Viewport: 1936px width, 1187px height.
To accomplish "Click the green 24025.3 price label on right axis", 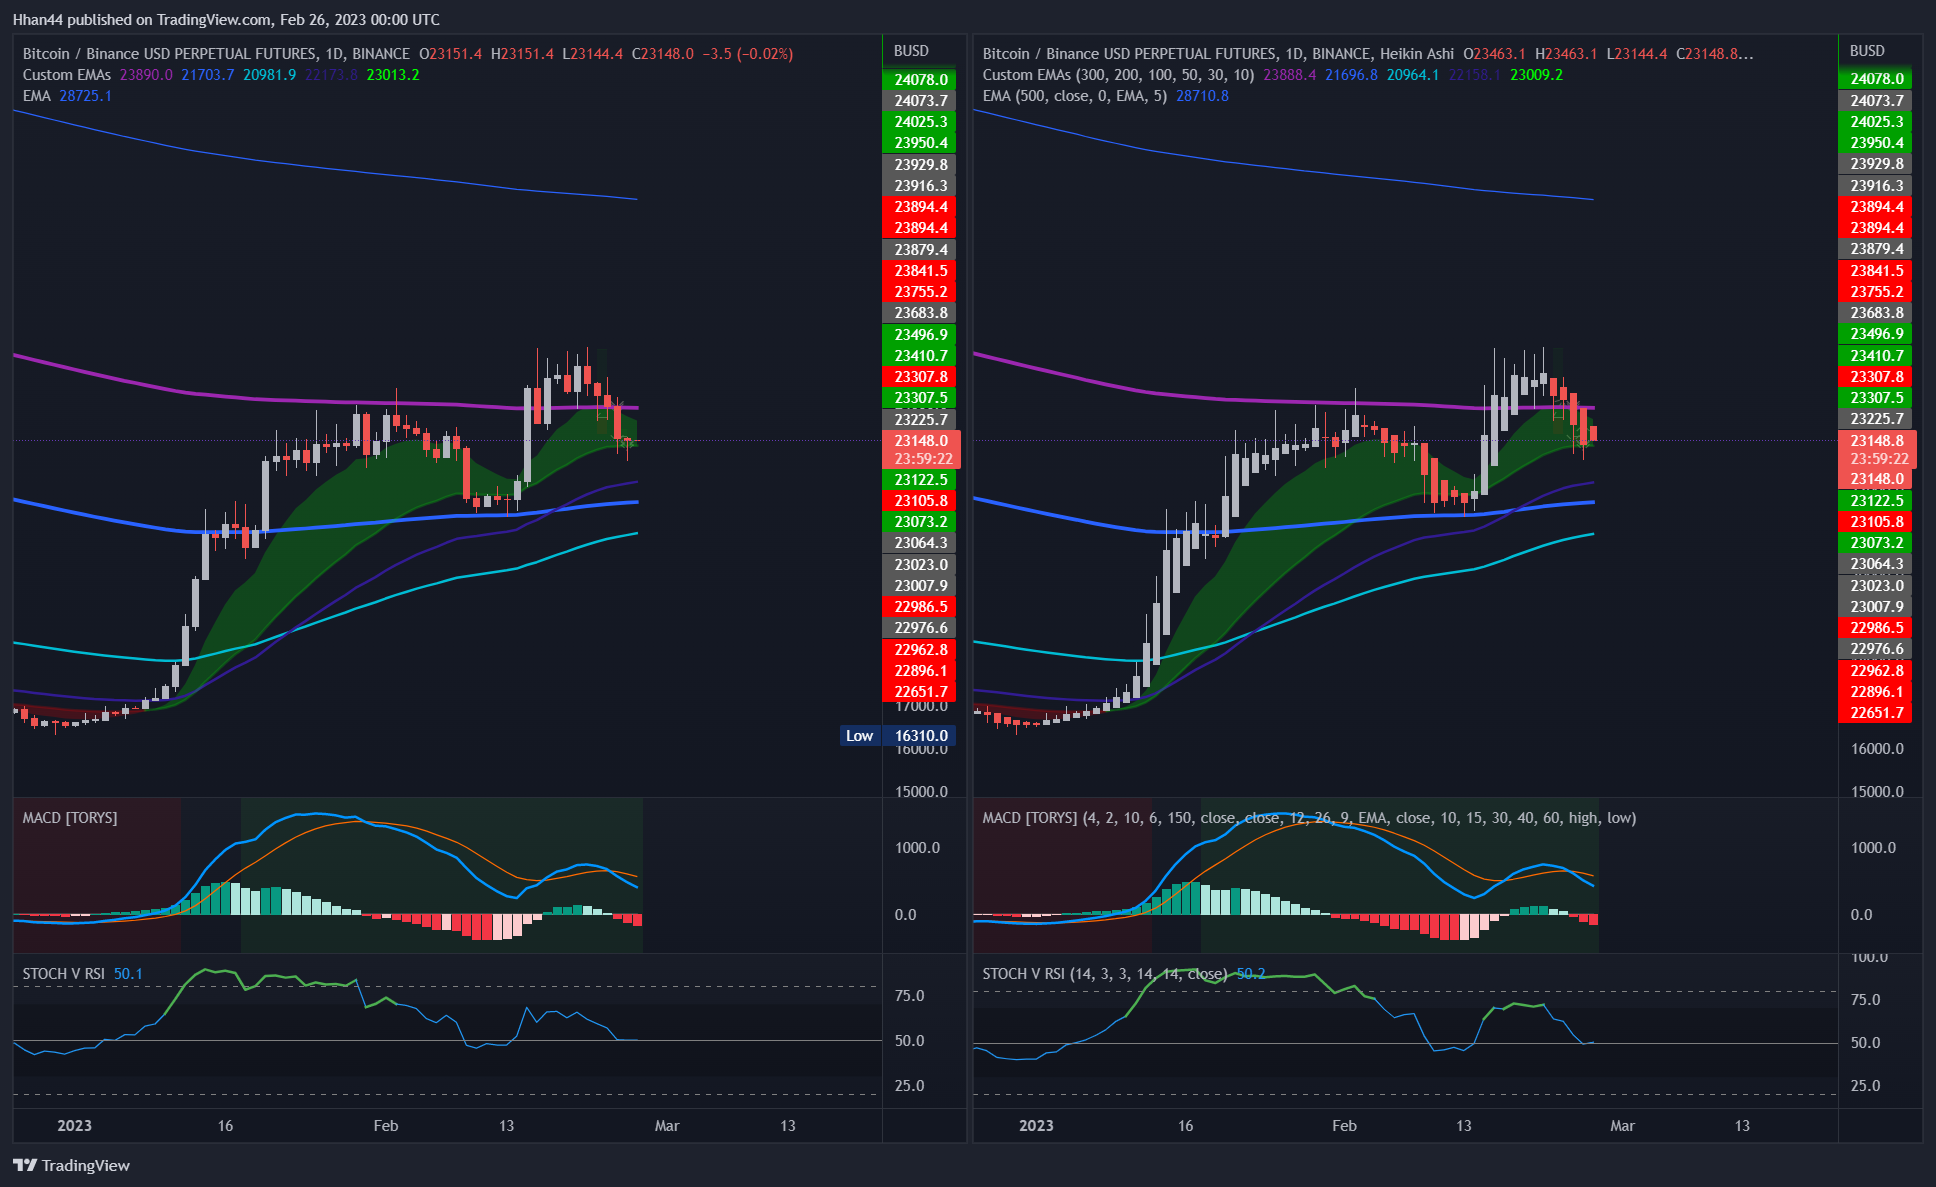I will [x=1876, y=122].
